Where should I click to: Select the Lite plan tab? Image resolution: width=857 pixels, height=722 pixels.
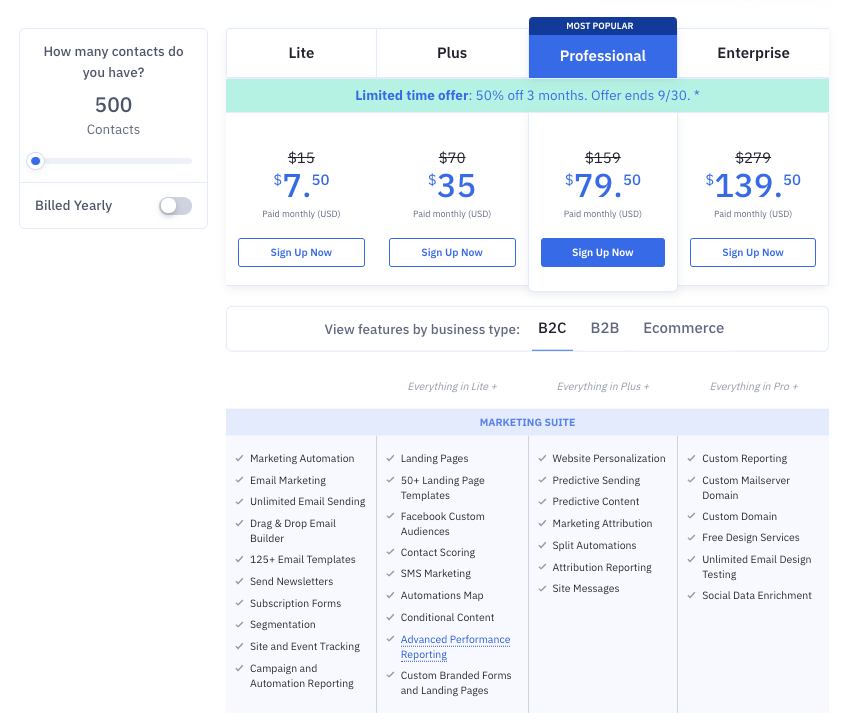[x=301, y=53]
